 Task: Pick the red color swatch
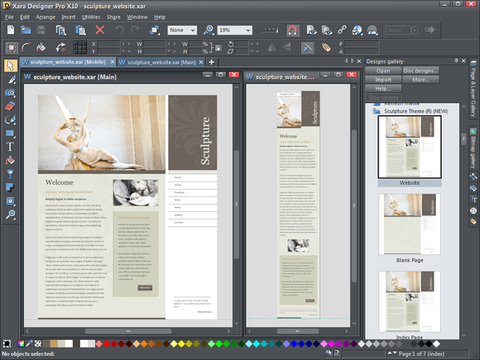(107, 344)
